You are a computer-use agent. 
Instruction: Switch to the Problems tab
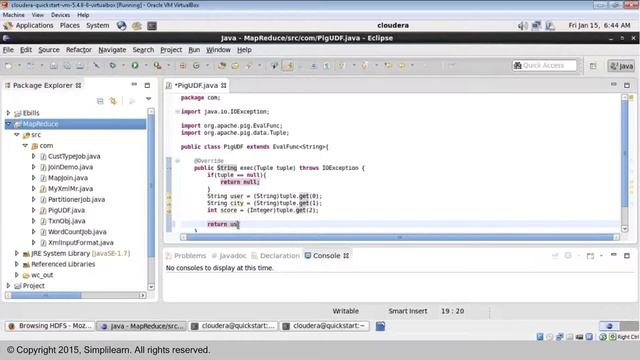point(186,256)
